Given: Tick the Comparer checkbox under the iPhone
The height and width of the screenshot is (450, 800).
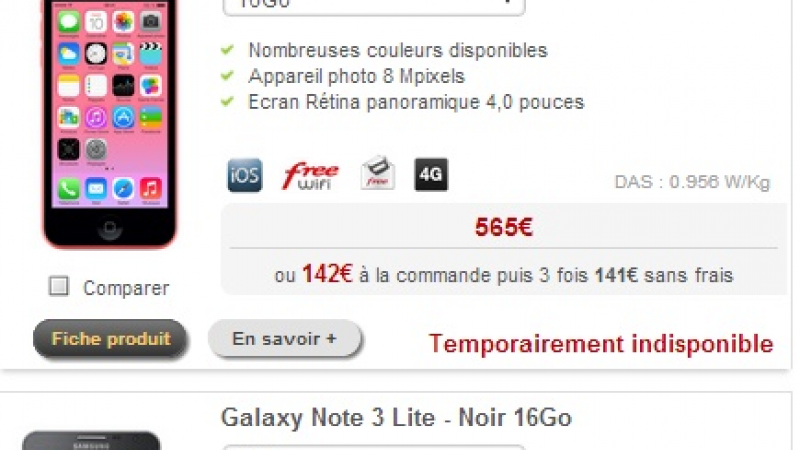Looking at the screenshot, I should coord(59,286).
